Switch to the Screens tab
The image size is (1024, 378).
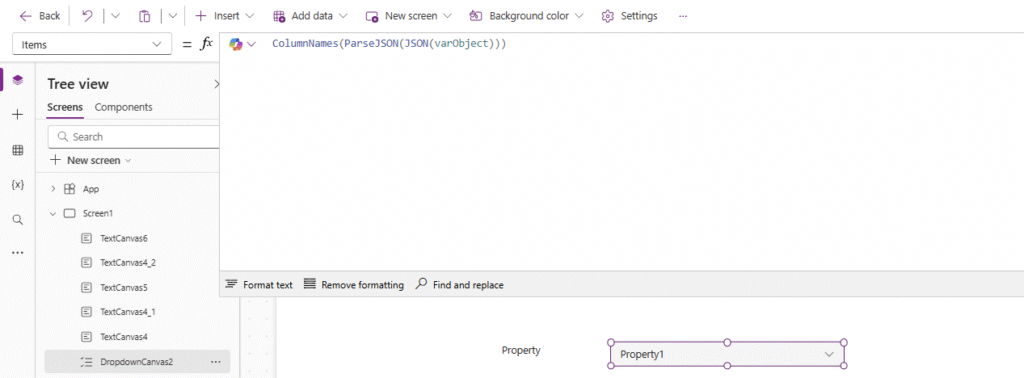[x=65, y=107]
